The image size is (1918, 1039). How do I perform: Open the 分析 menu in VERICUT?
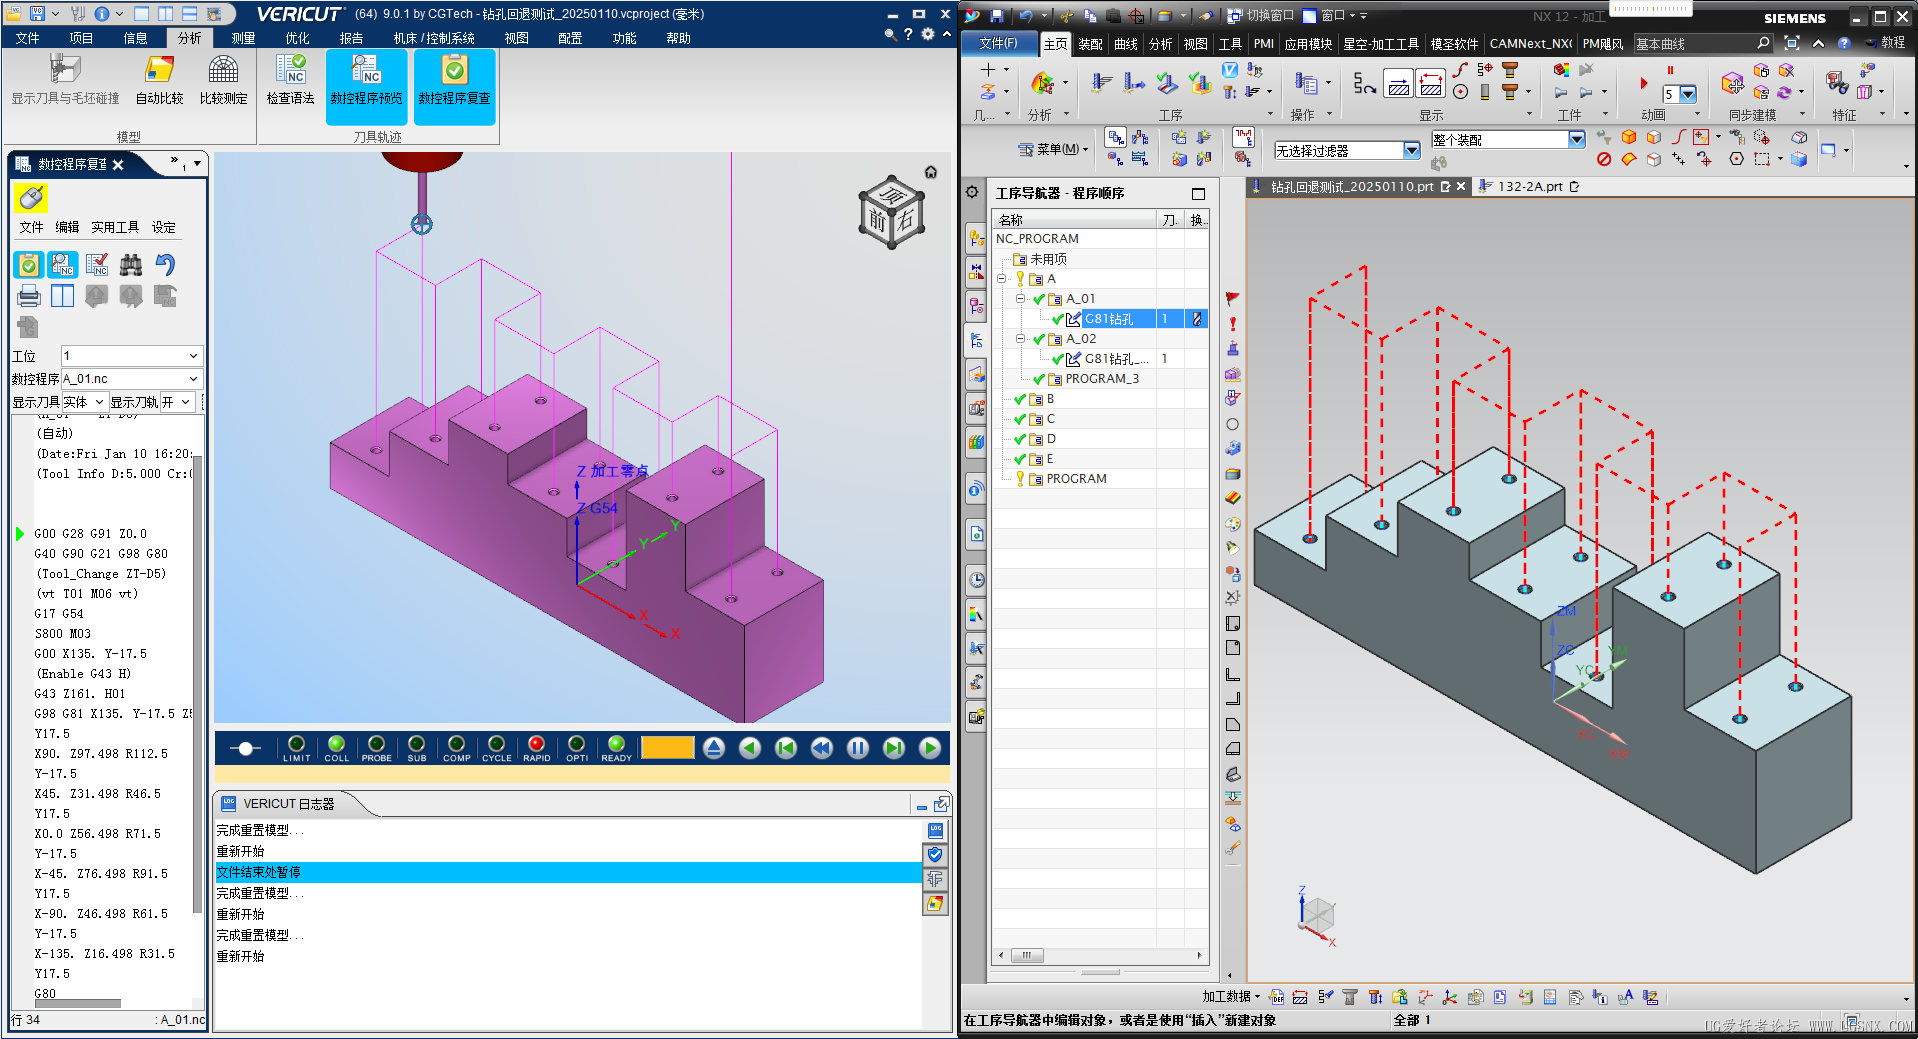tap(190, 38)
